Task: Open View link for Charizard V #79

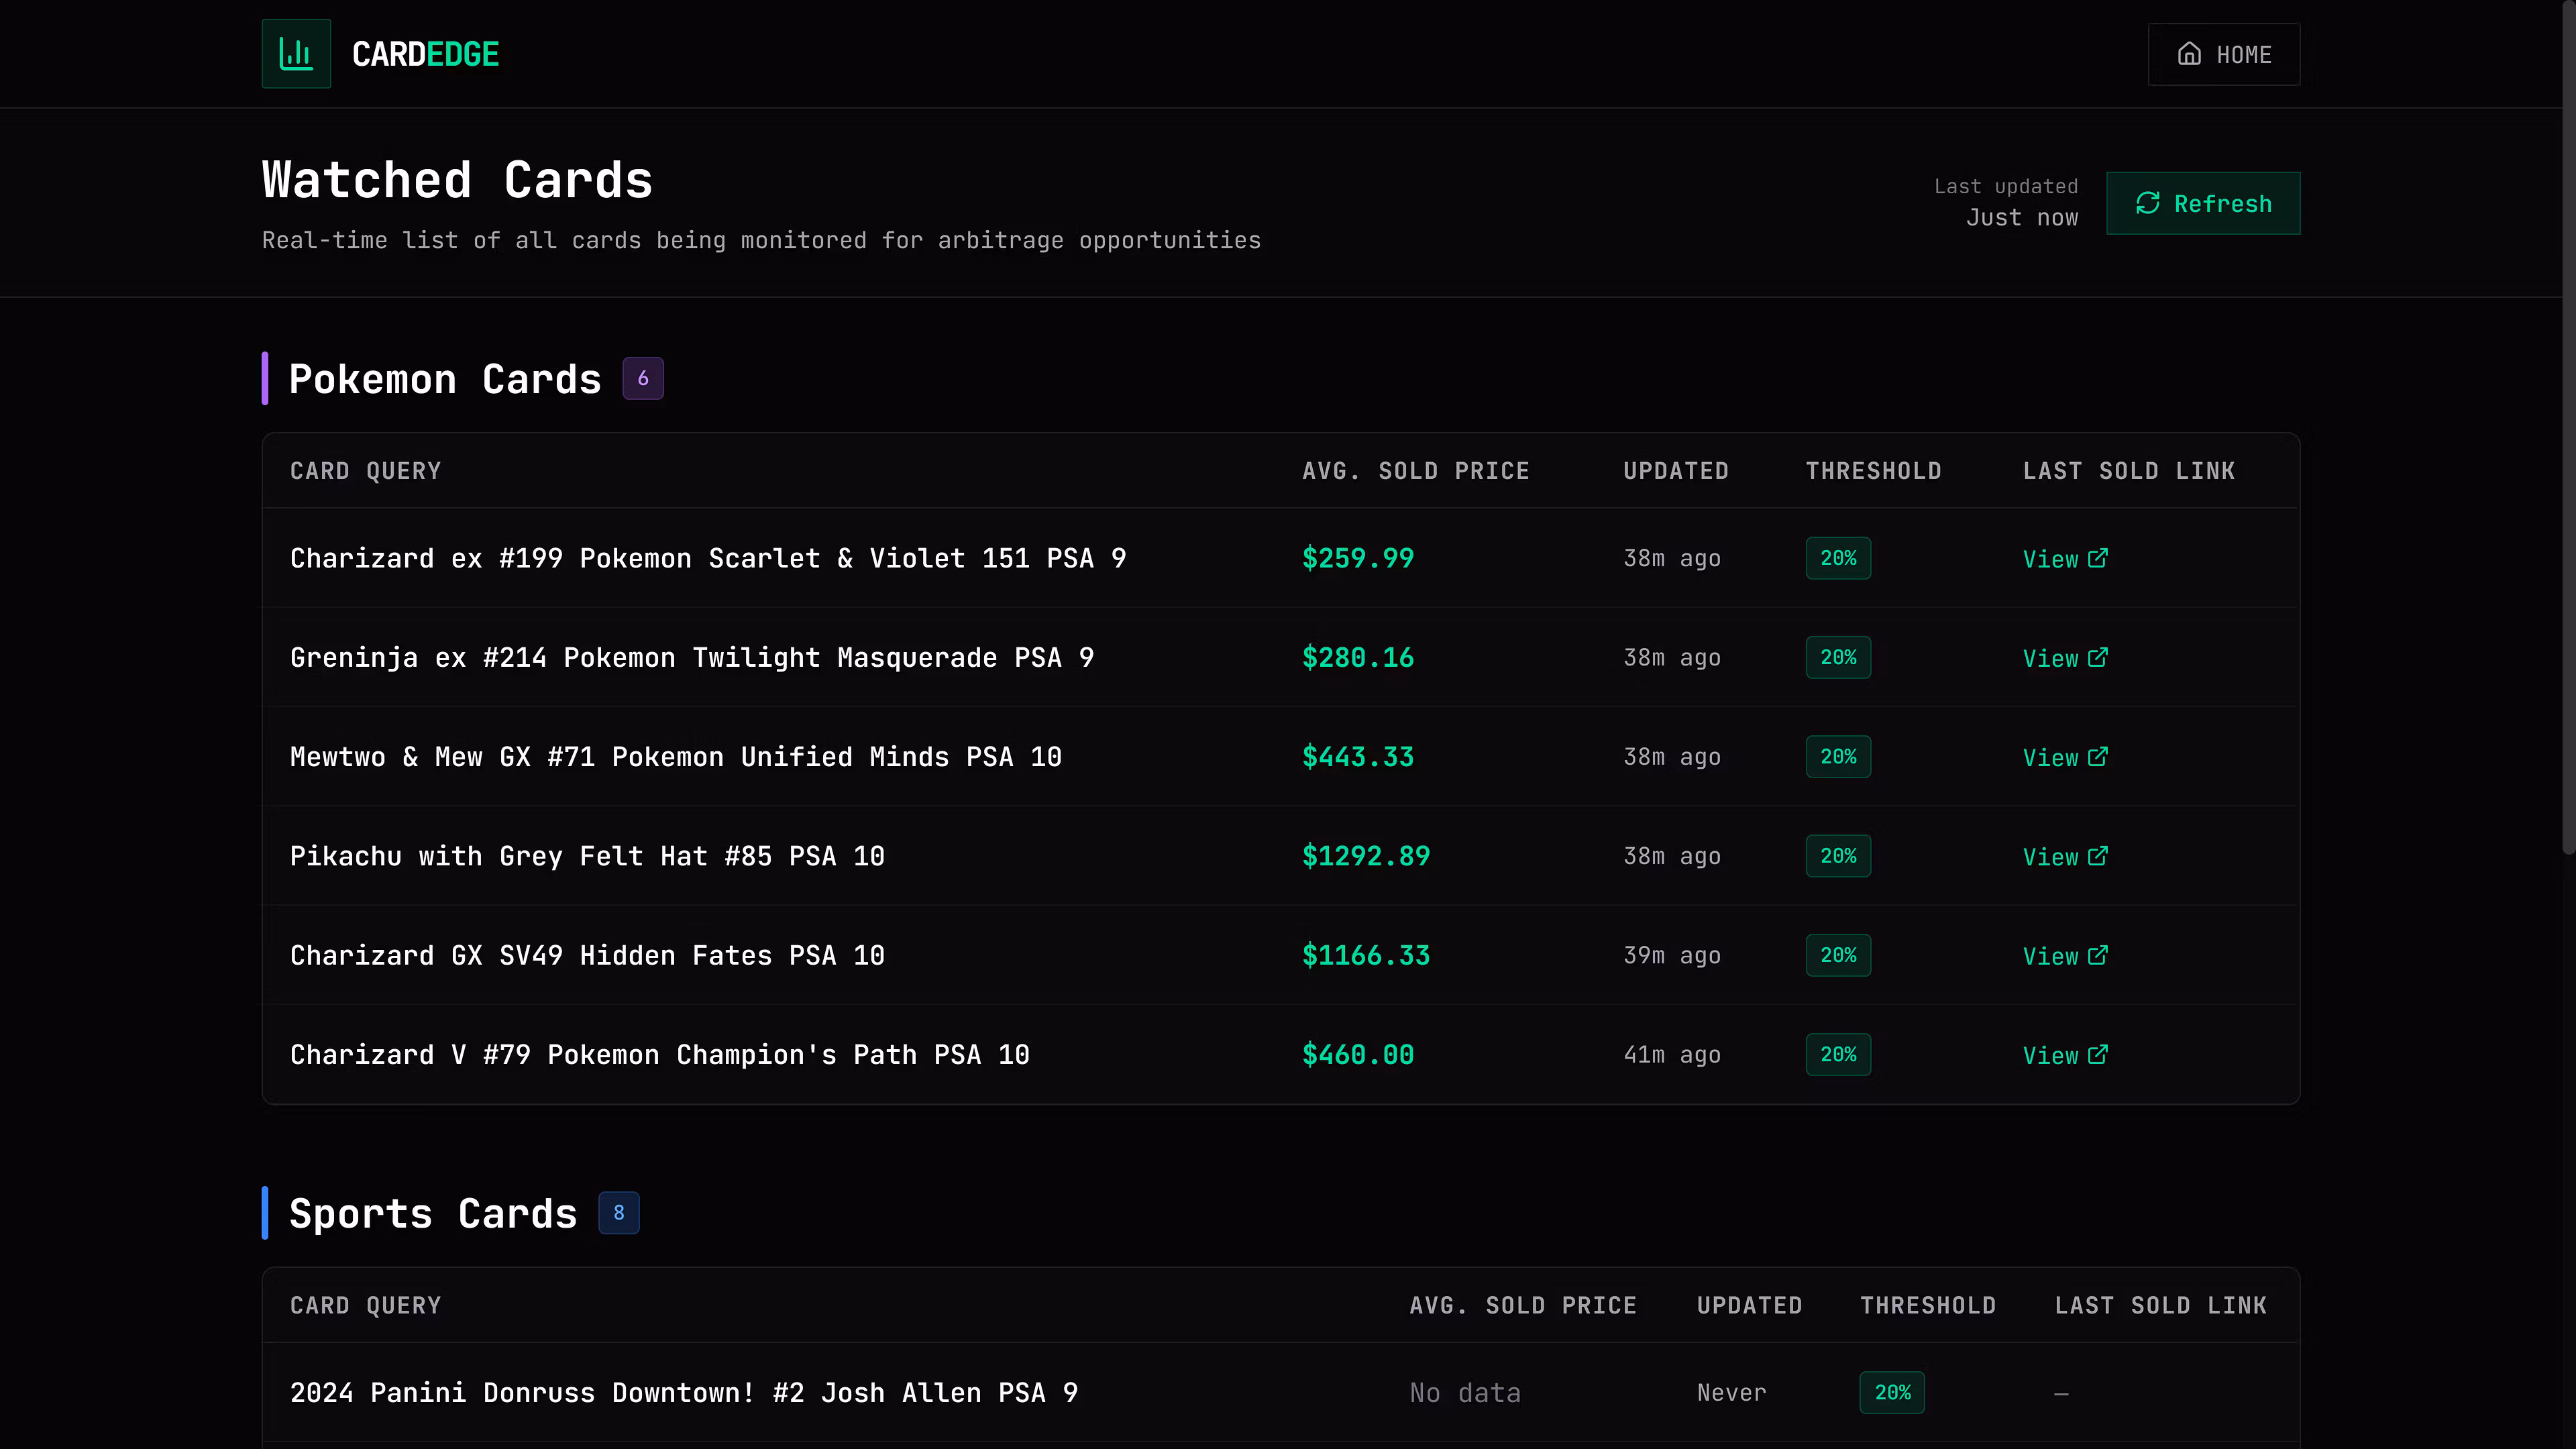Action: (x=2065, y=1055)
